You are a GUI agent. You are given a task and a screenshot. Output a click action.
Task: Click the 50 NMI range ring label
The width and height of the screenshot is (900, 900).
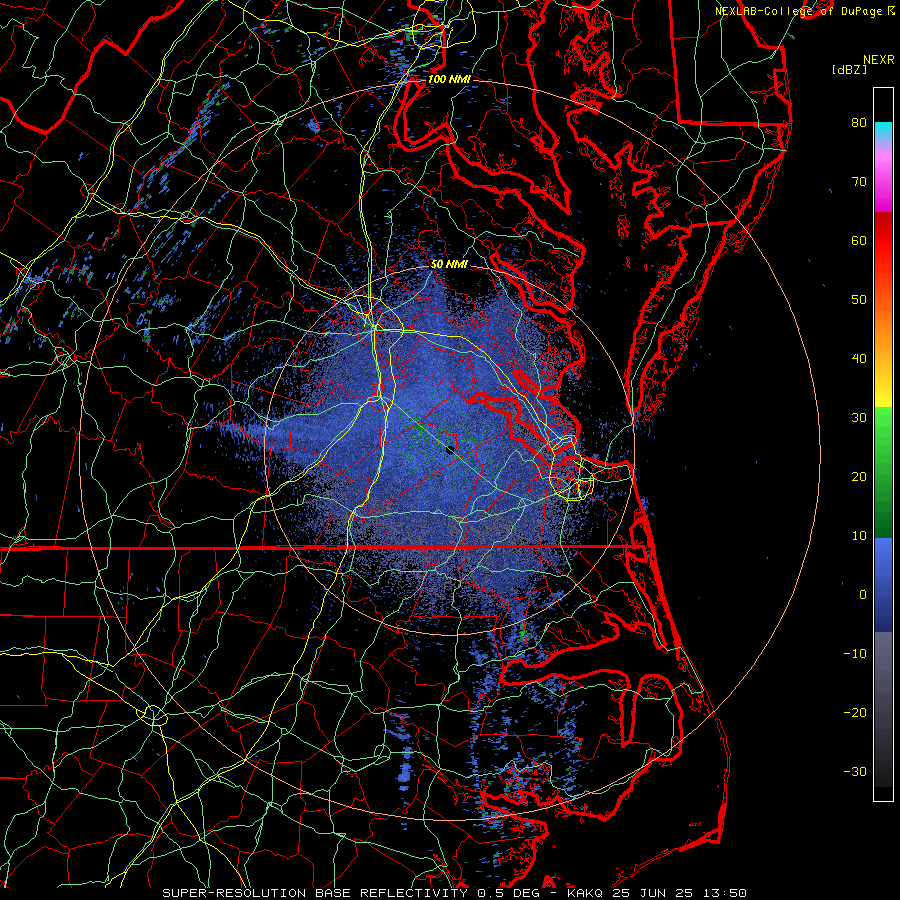(x=449, y=265)
